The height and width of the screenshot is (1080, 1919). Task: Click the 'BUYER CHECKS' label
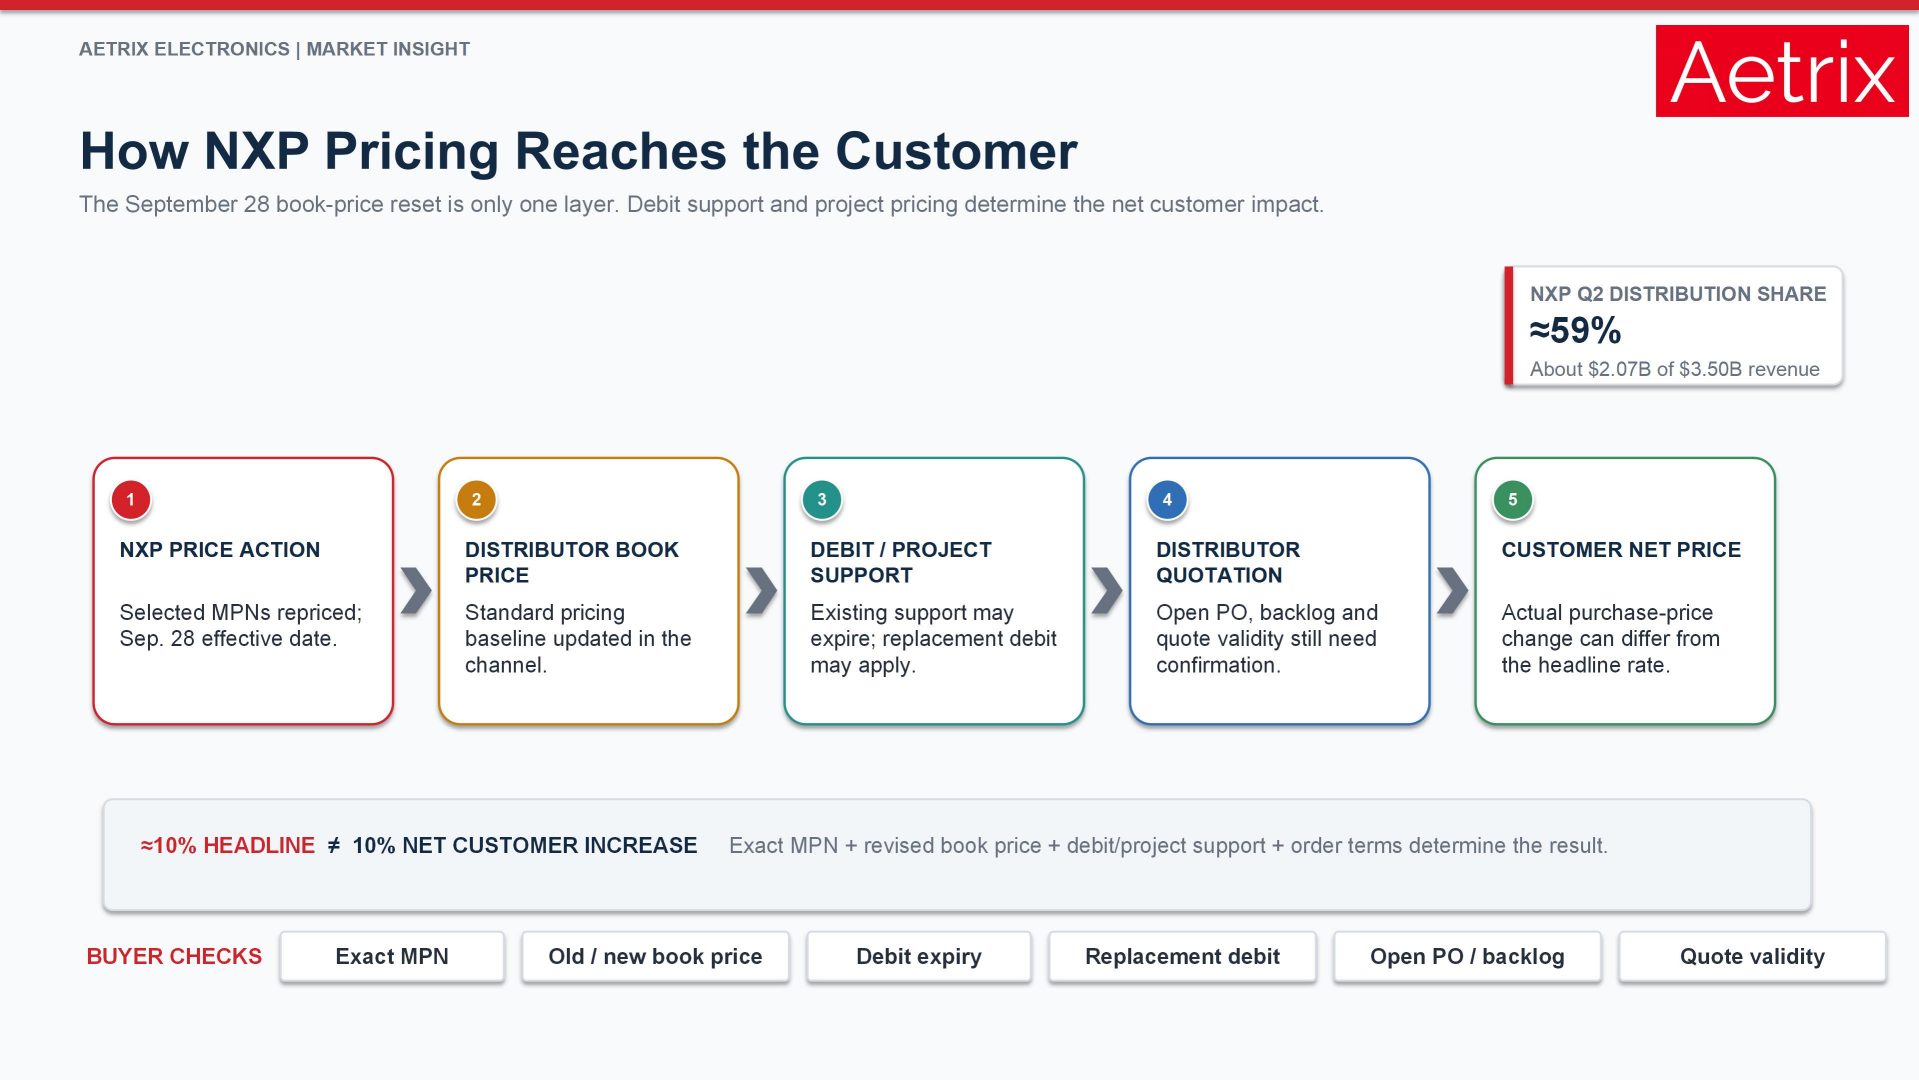pyautogui.click(x=174, y=957)
